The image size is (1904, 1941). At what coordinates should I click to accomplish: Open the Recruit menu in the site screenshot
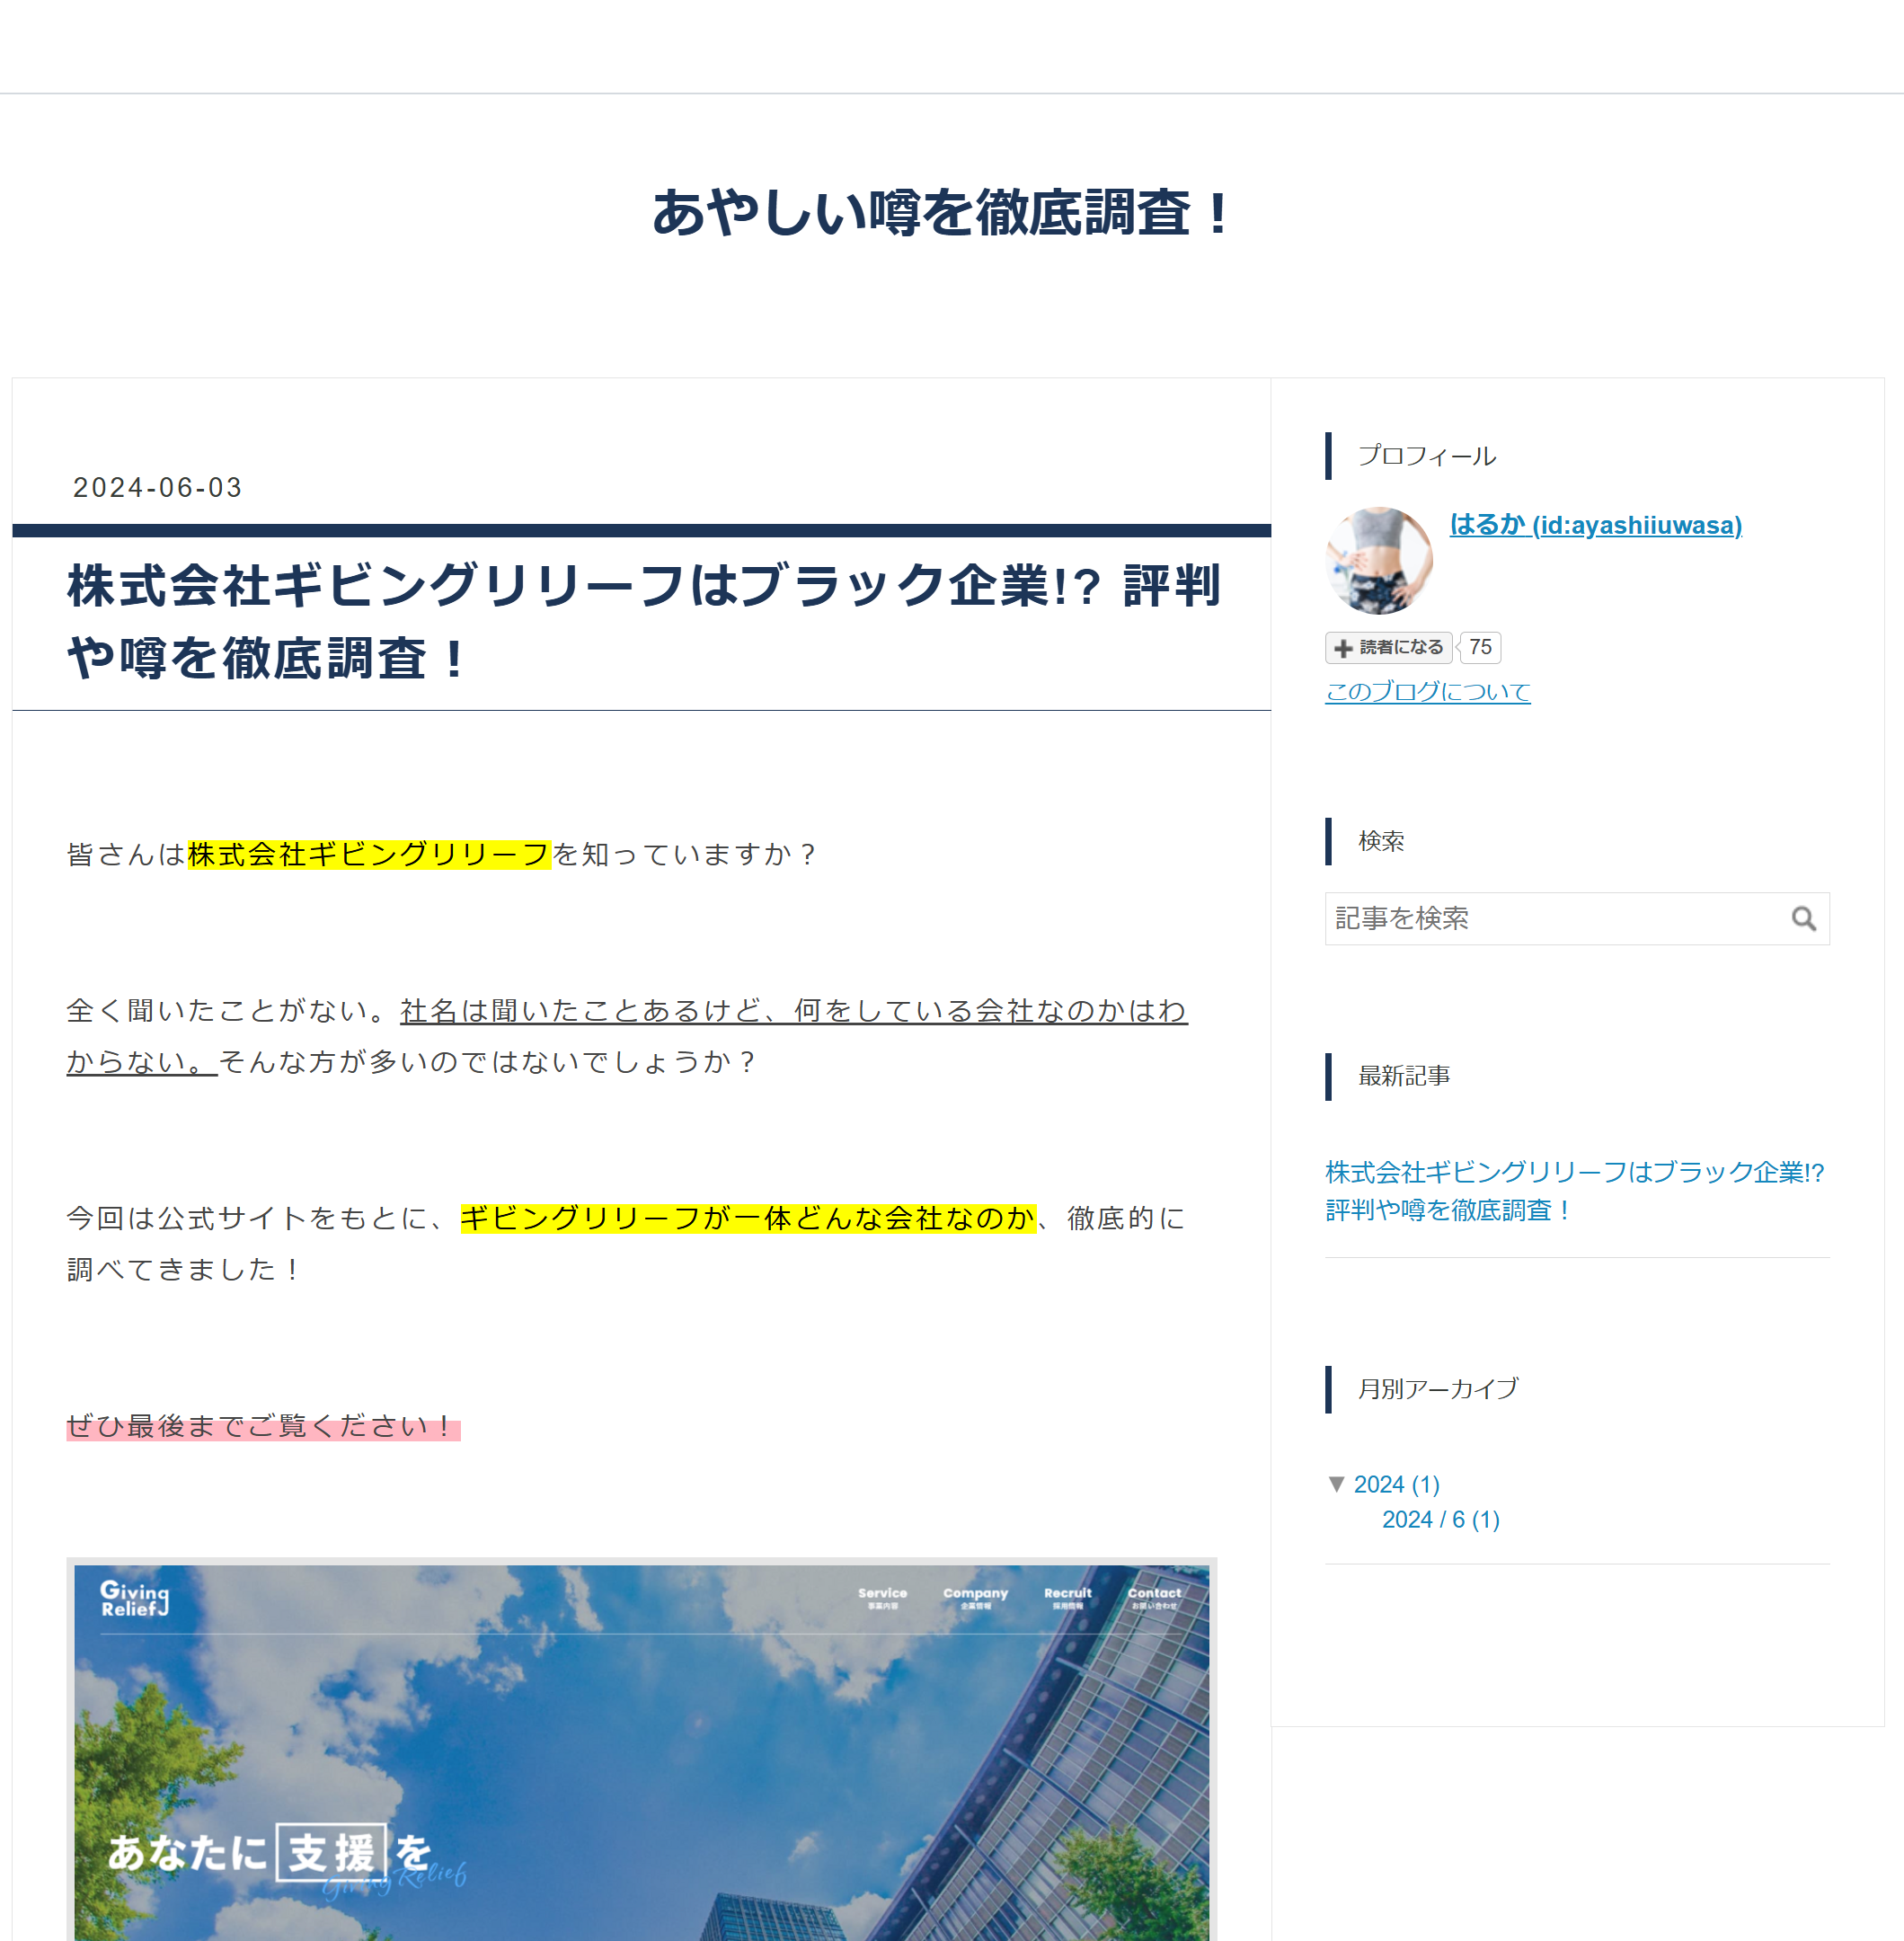(x=1068, y=1595)
